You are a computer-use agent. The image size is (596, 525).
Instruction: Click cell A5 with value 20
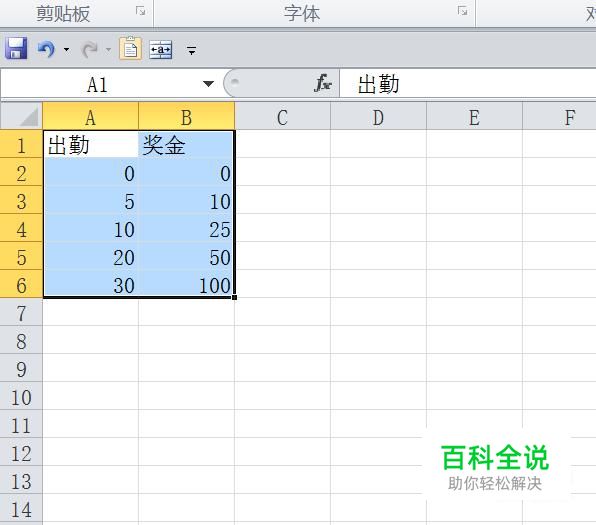[91, 256]
